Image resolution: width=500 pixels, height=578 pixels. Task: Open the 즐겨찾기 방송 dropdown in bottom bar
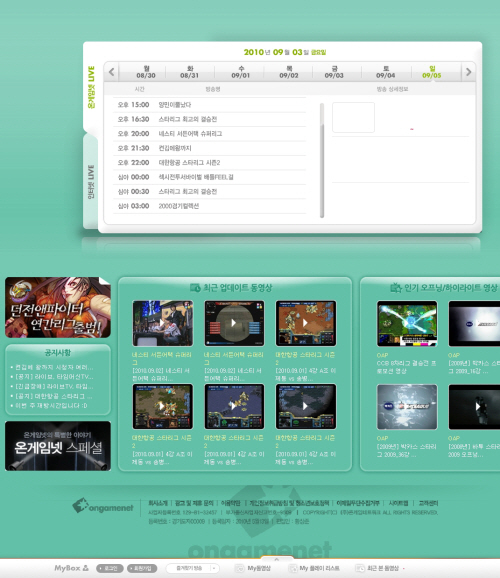click(x=192, y=568)
